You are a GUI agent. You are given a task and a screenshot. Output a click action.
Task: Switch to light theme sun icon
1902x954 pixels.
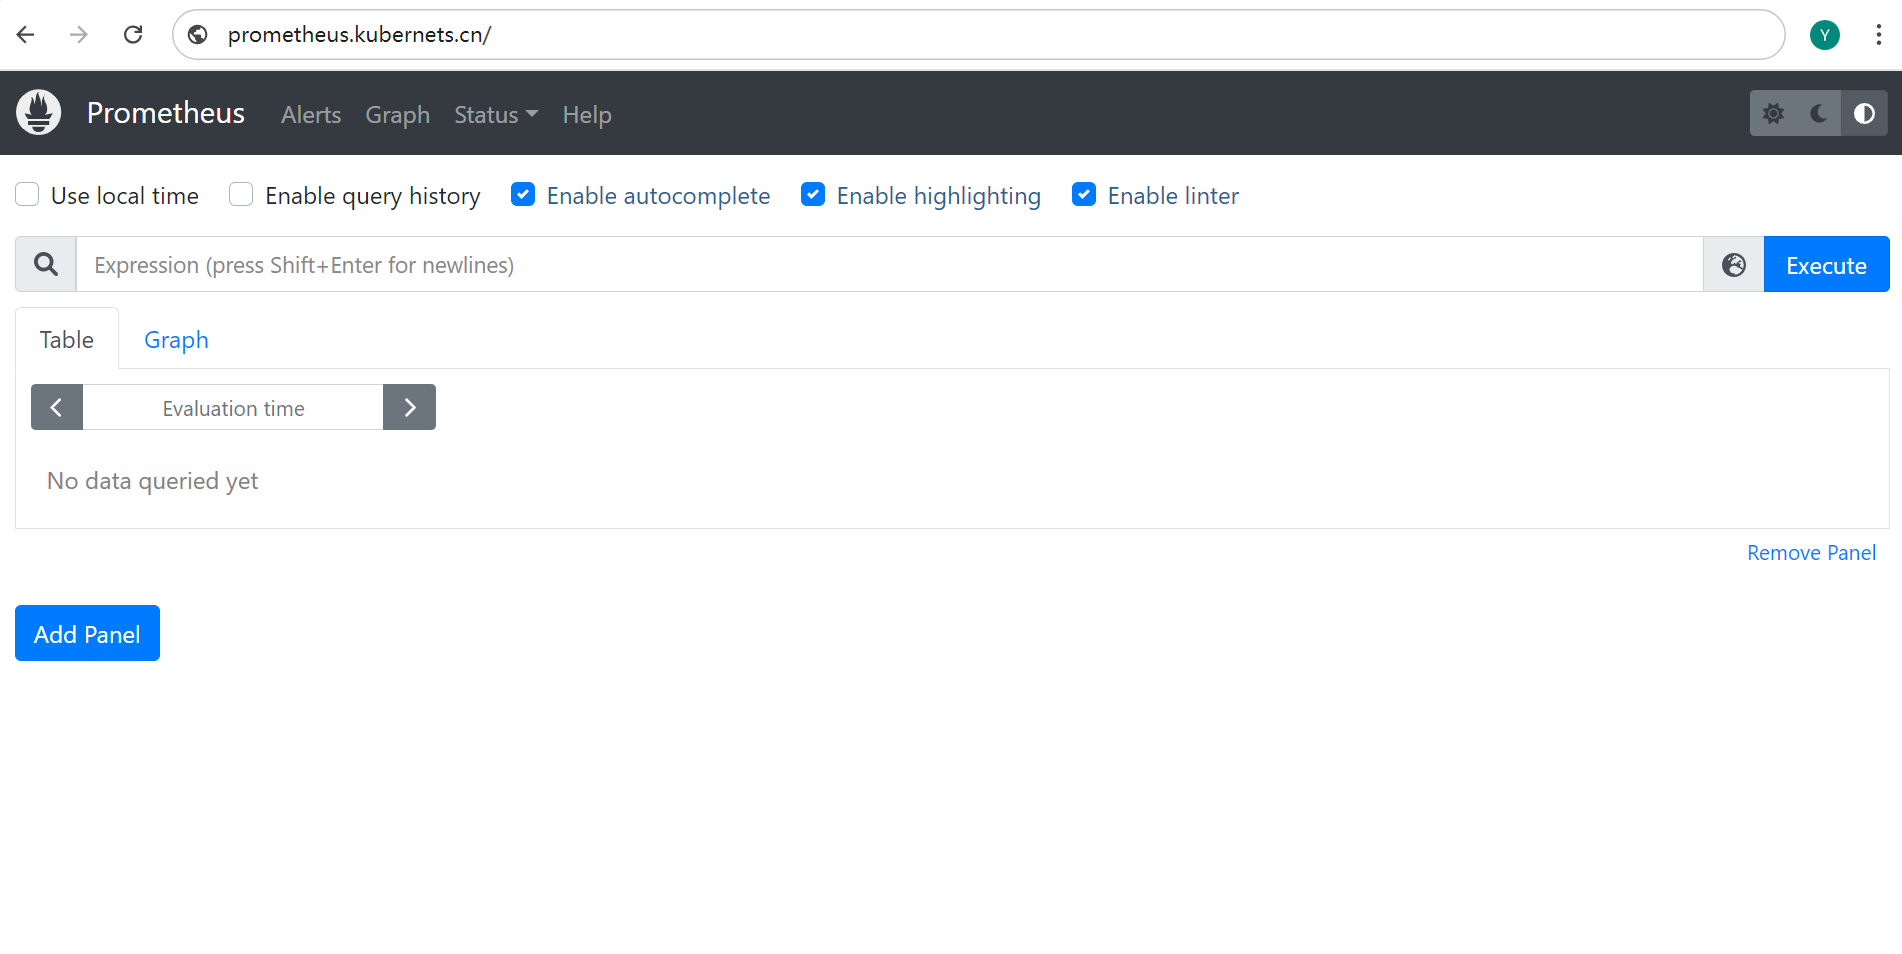[1773, 113]
